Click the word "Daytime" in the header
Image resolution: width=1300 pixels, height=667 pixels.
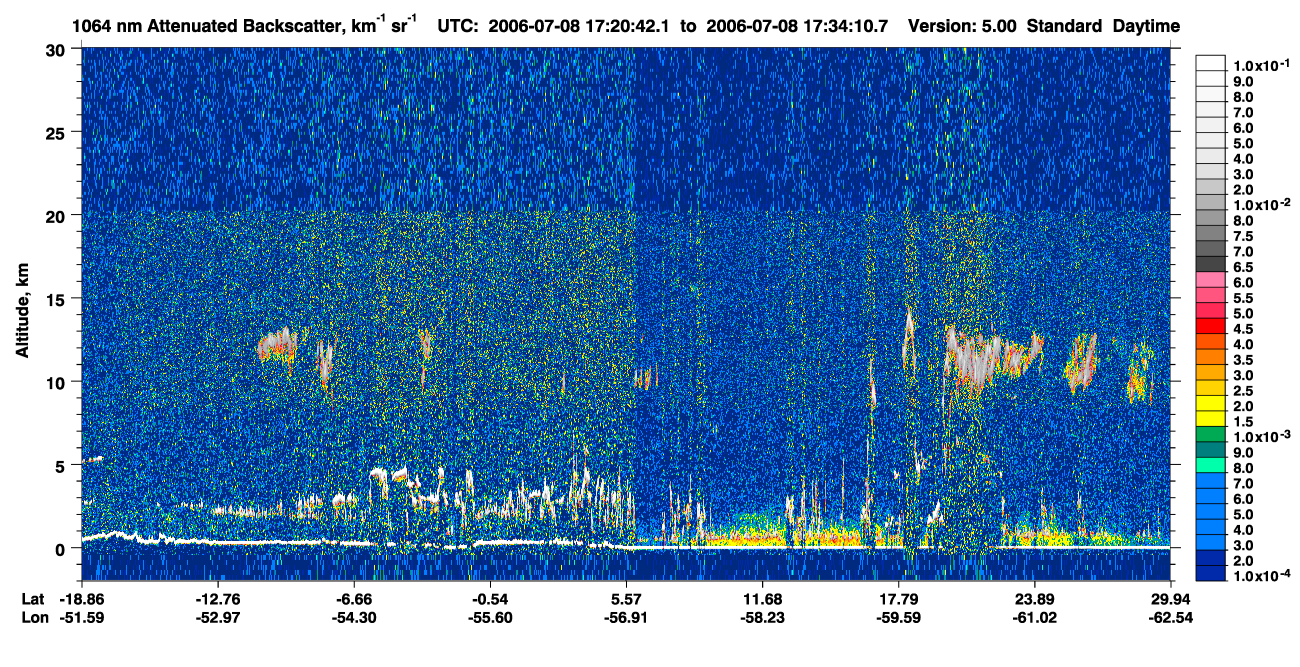pyautogui.click(x=1146, y=28)
